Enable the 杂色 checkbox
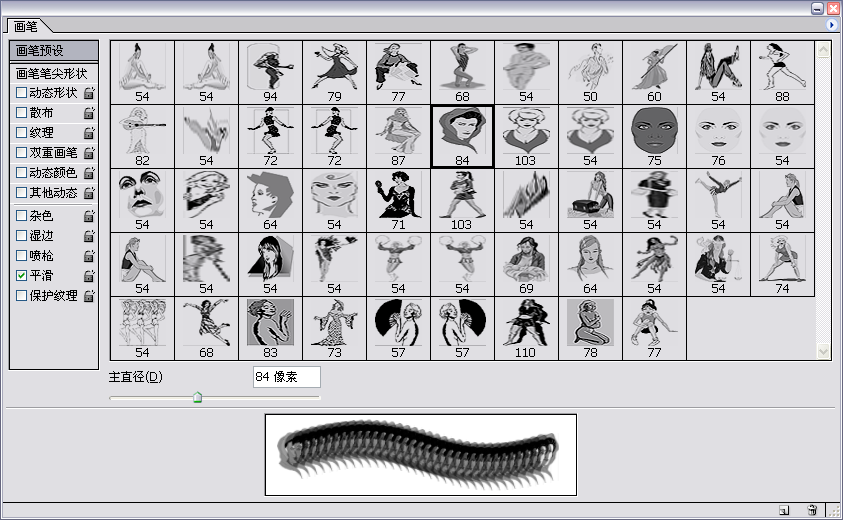The width and height of the screenshot is (843, 520). pos(22,216)
